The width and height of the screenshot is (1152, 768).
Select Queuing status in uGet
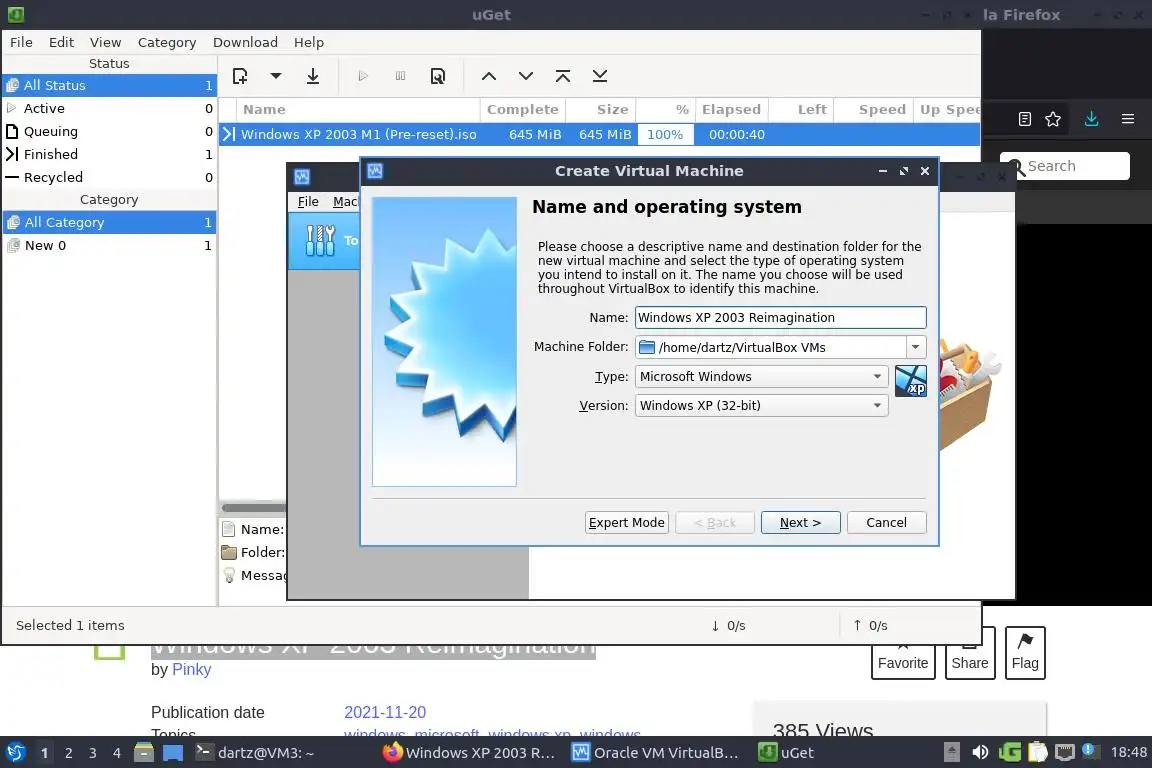click(109, 132)
